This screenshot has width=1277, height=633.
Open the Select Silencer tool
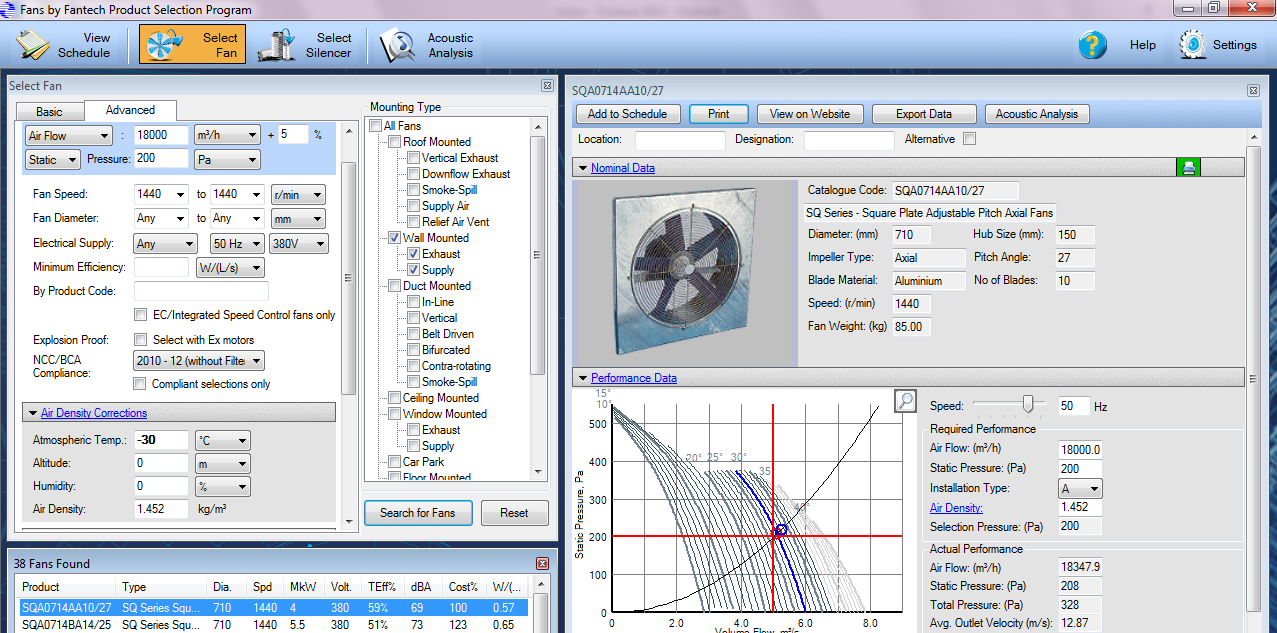coord(277,45)
